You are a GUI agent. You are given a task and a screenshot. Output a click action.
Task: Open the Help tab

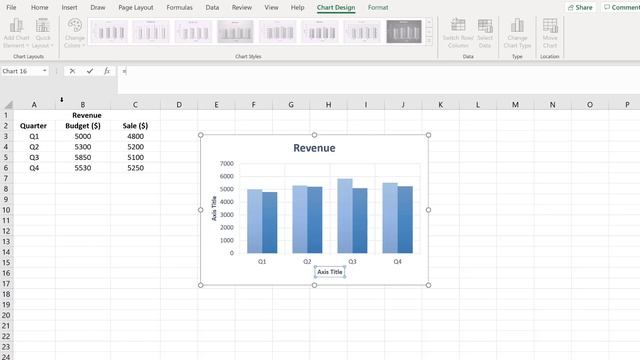tap(297, 7)
